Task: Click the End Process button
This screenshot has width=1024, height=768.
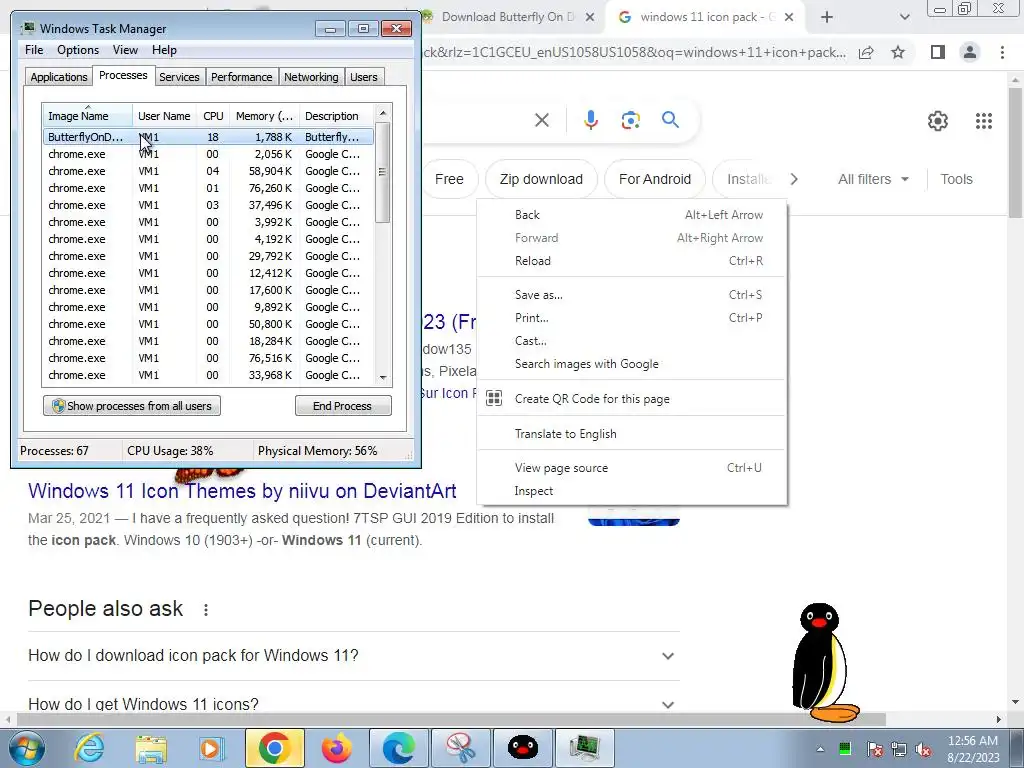Action: click(343, 406)
